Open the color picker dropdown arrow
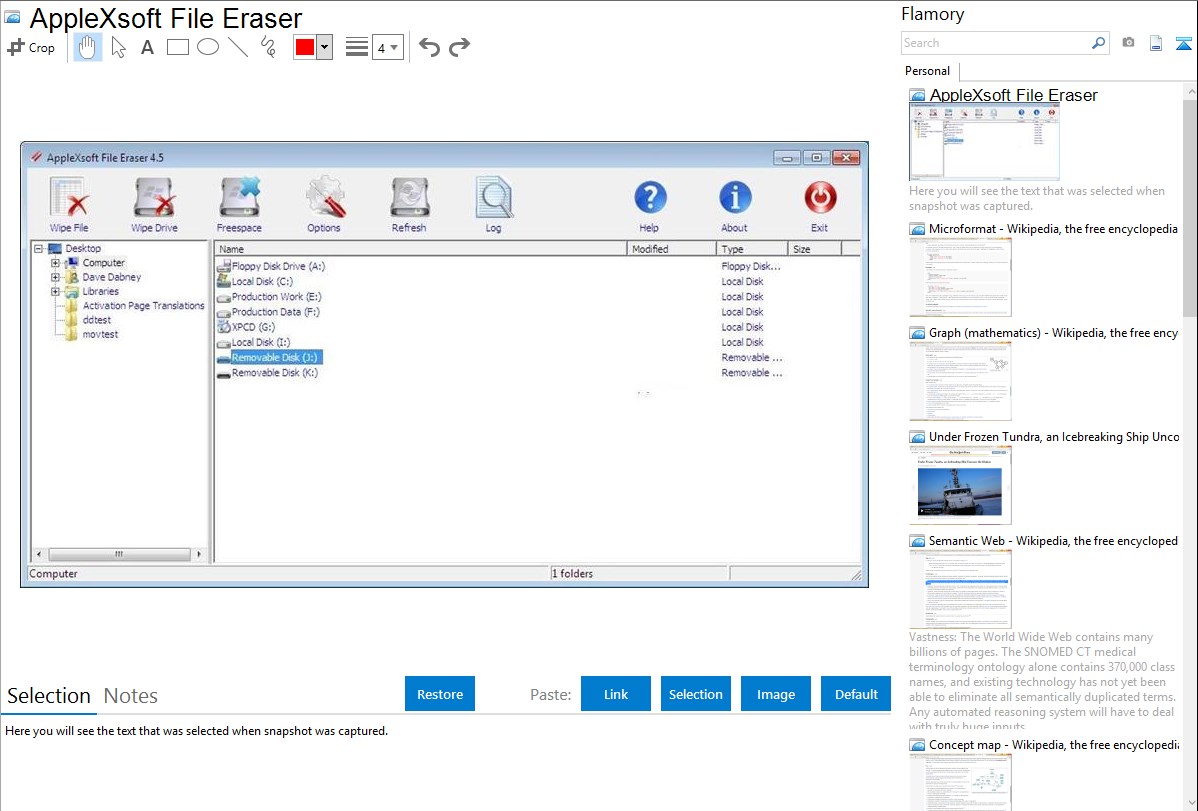 coord(324,47)
